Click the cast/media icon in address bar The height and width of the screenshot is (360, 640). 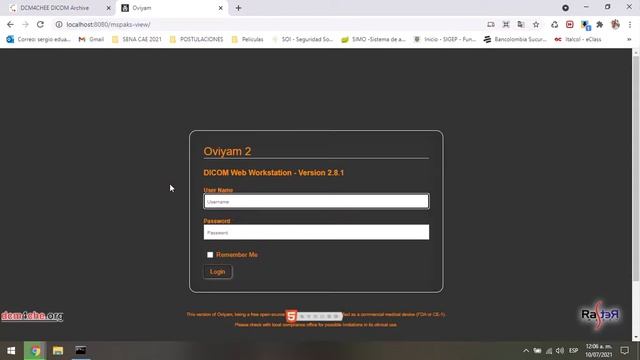(491, 24)
